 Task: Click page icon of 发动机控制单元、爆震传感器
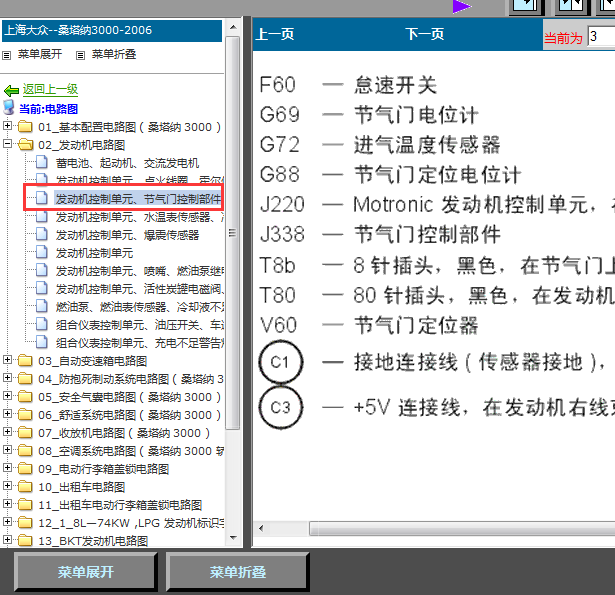(x=42, y=234)
